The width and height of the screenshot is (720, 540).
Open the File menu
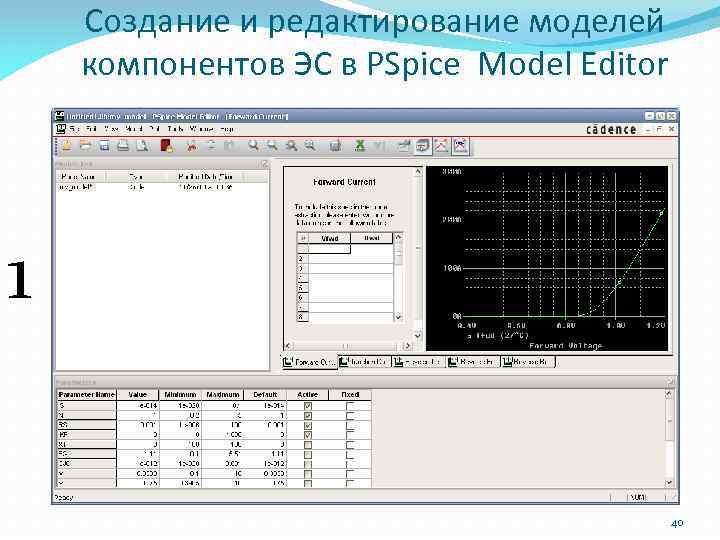tap(74, 129)
